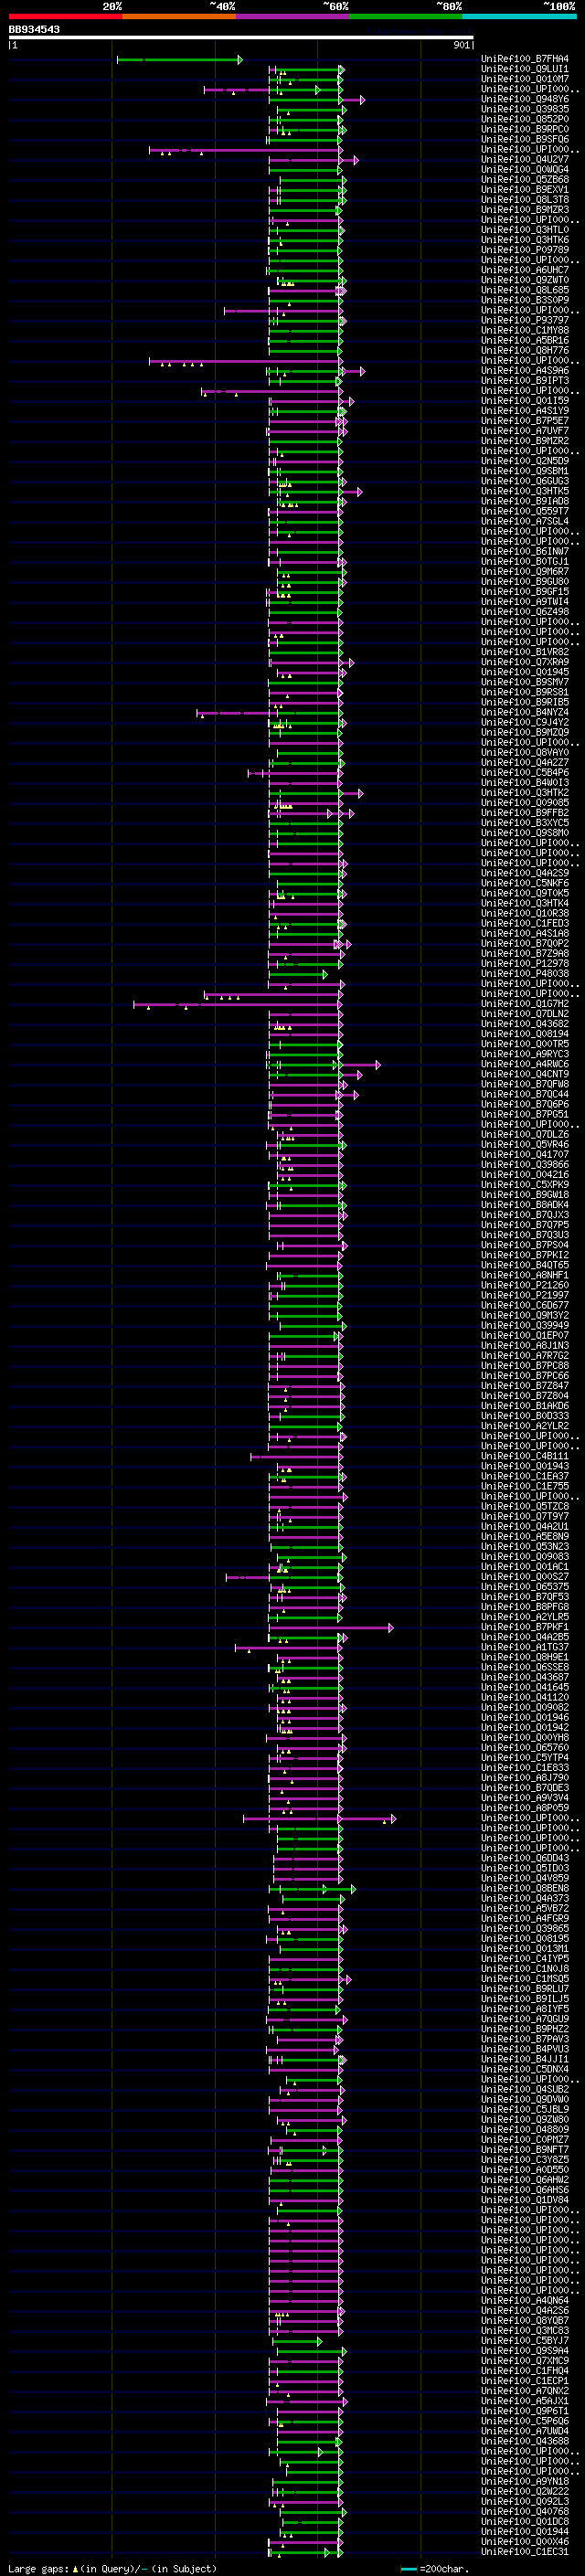The image size is (585, 2576).
Task: Select the UniRef100_B9EXV1 label
Action: tap(524, 190)
